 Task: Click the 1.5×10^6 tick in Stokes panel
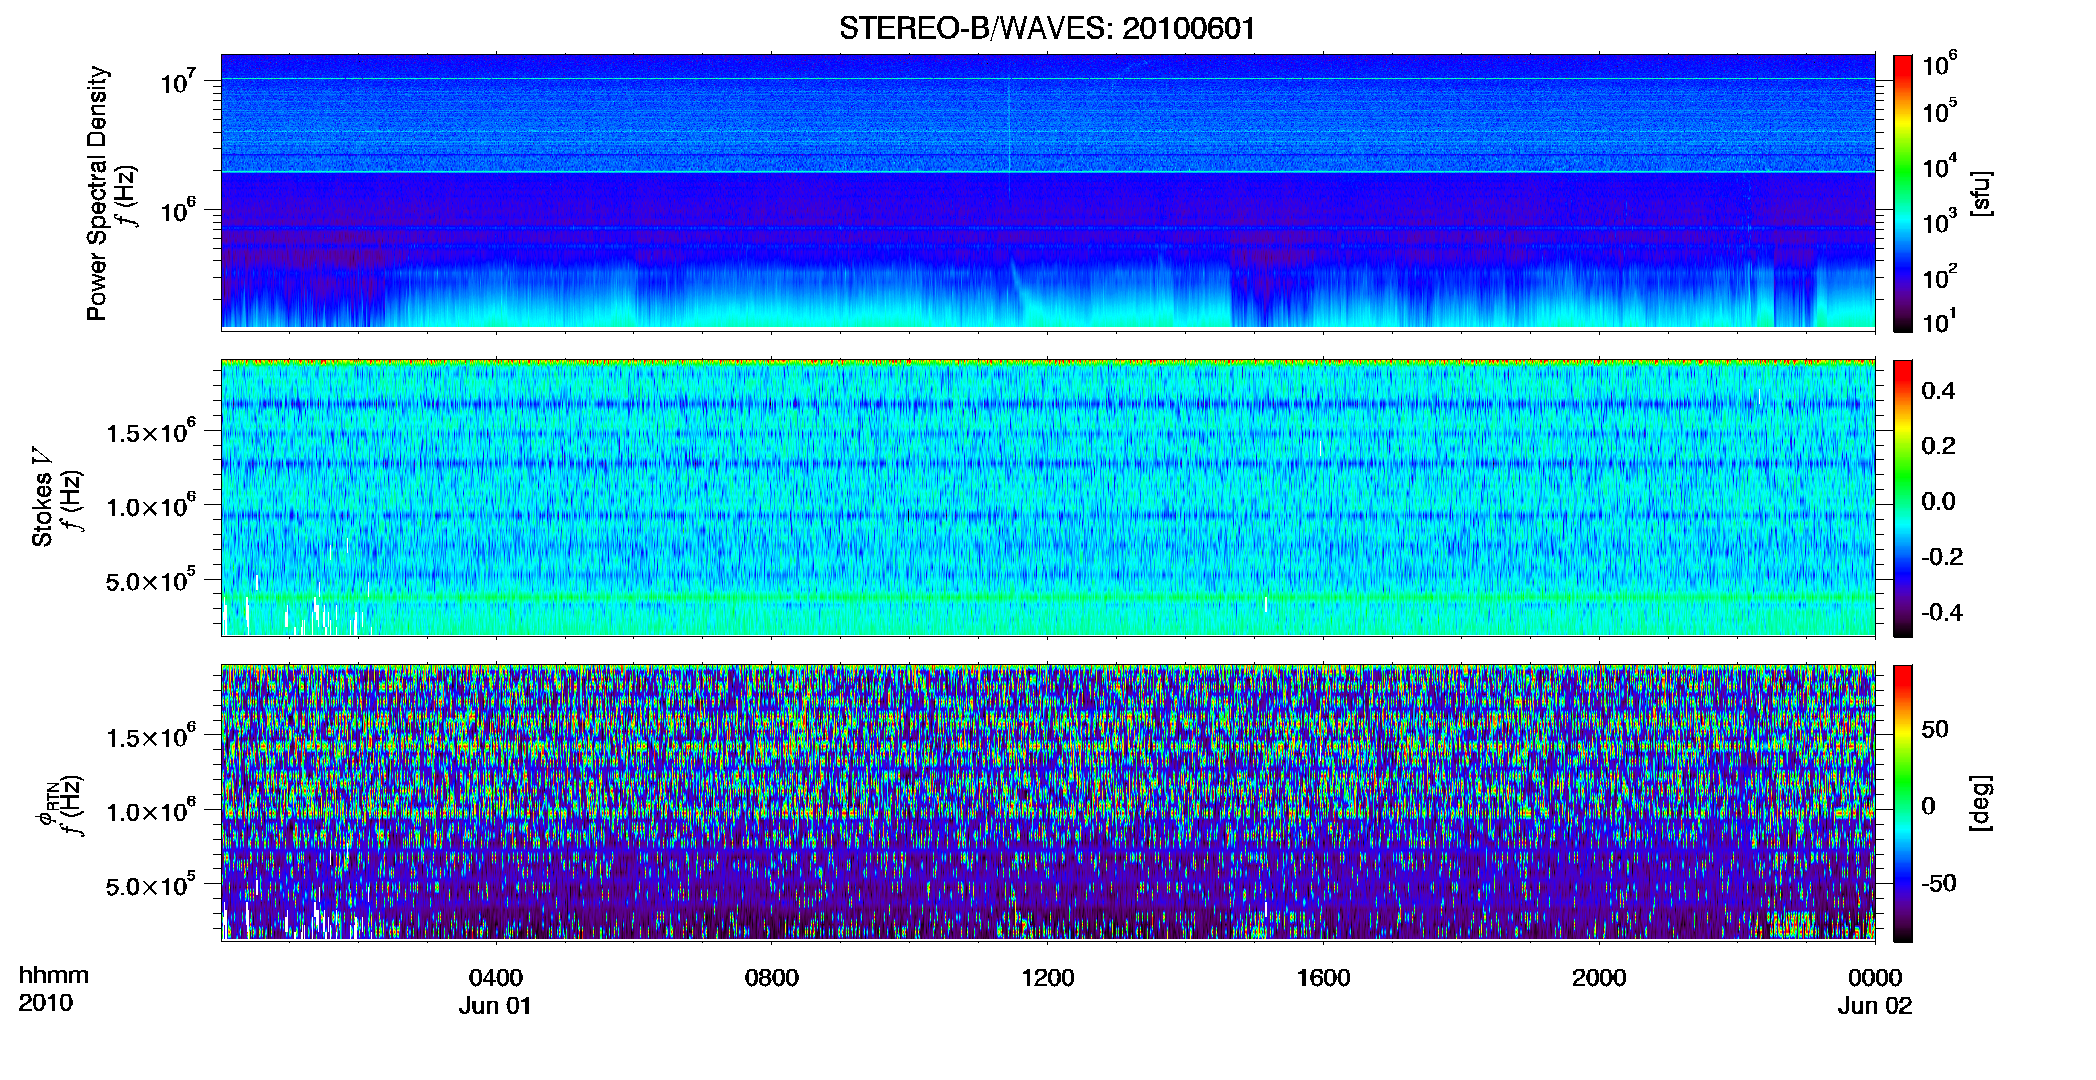tap(151, 432)
